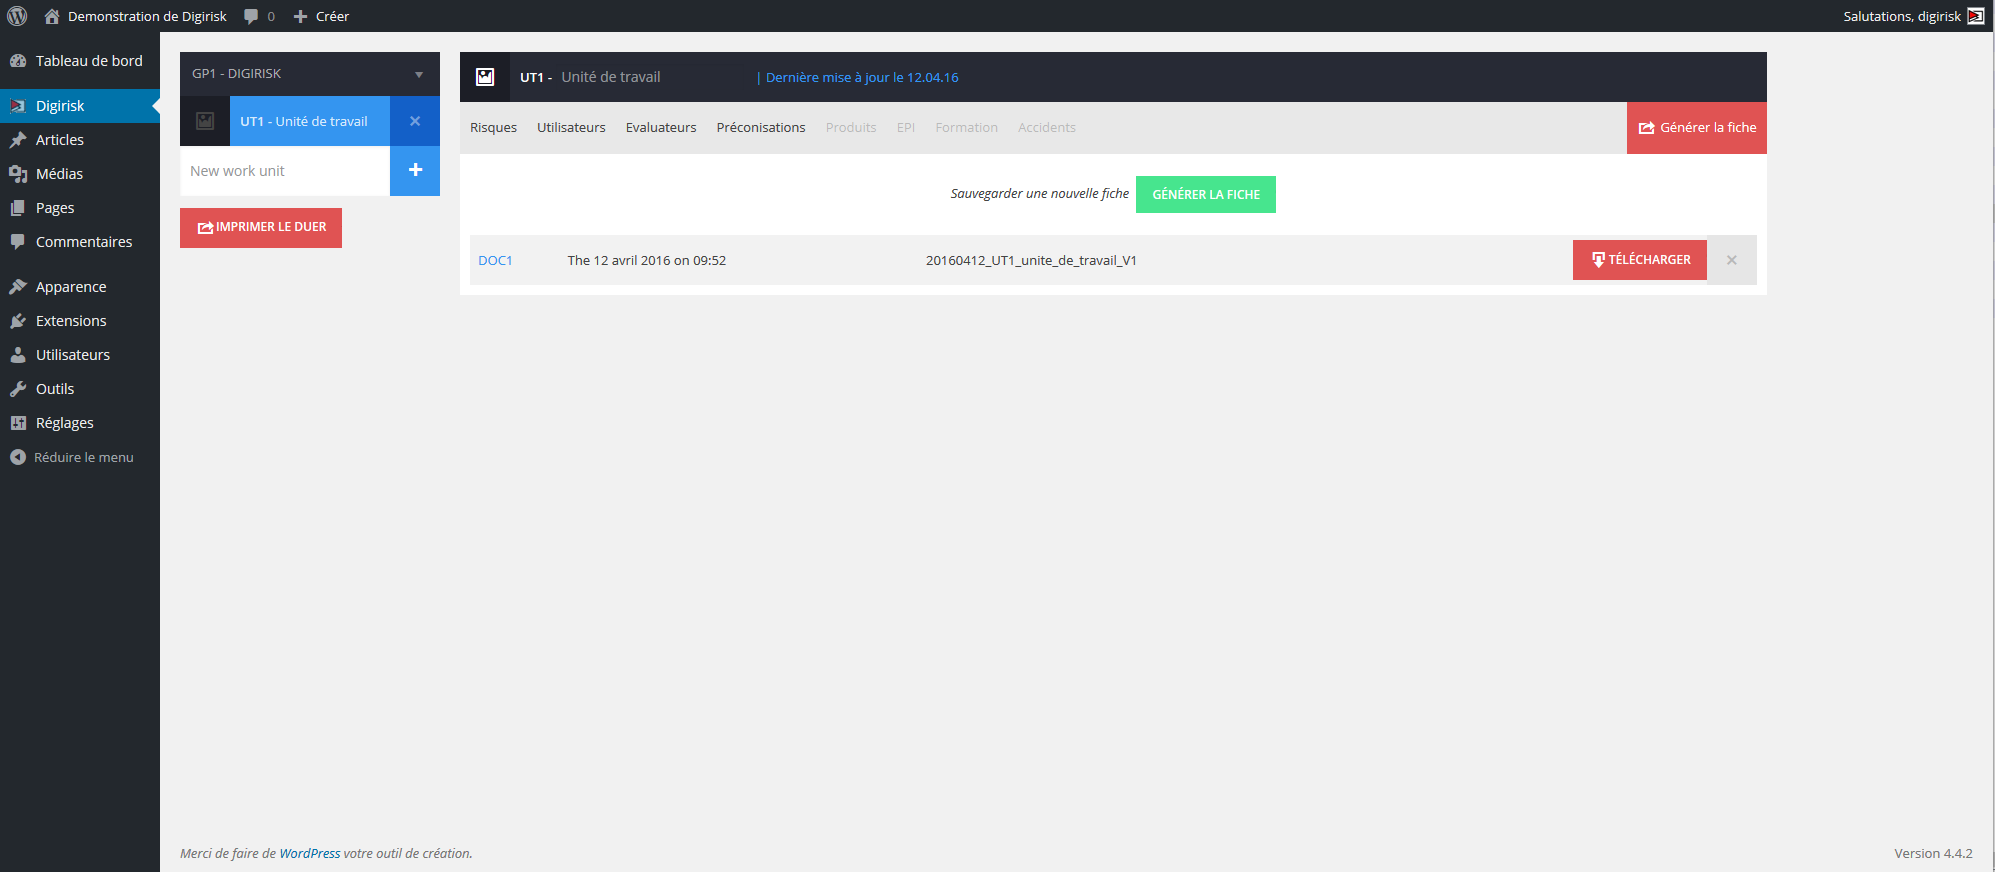Click the WordPress logo icon
The height and width of the screenshot is (872, 1995).
tap(17, 16)
